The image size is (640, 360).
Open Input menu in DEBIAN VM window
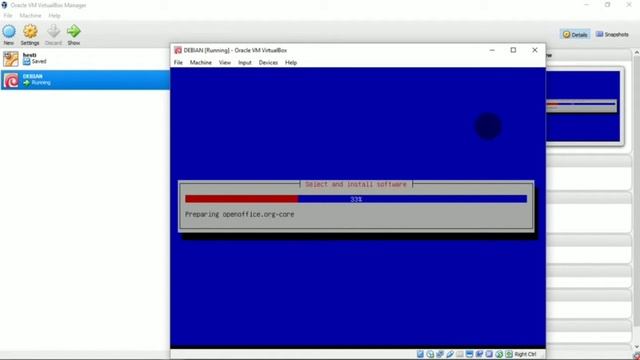pyautogui.click(x=244, y=62)
